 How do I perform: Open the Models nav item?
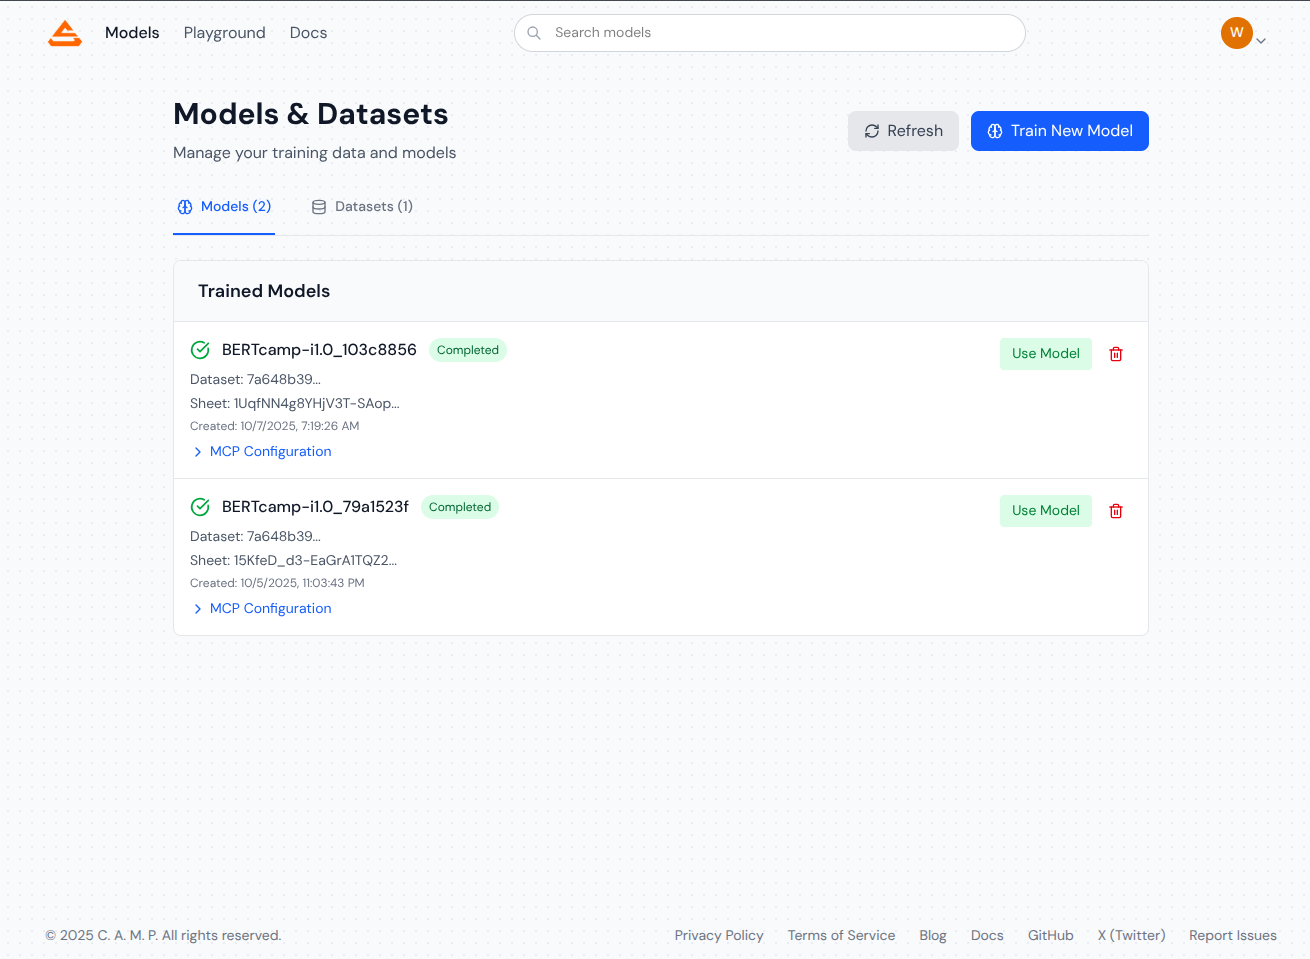[x=132, y=33]
